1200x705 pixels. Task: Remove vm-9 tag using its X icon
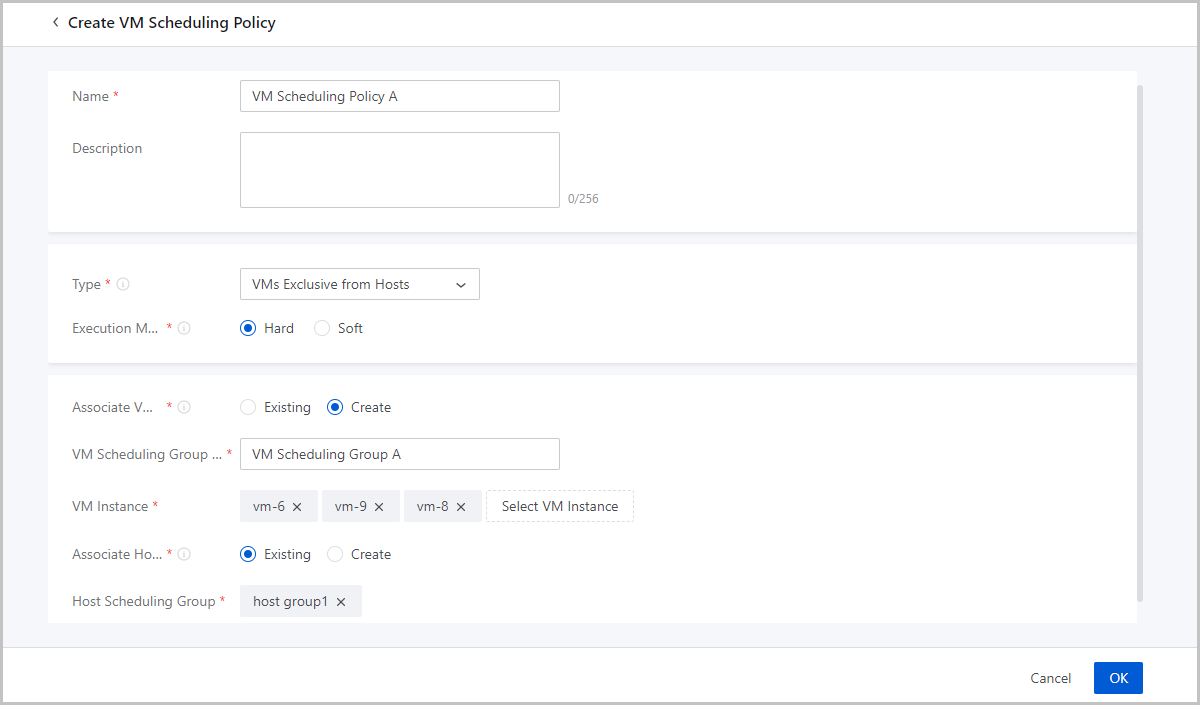pyautogui.click(x=379, y=507)
